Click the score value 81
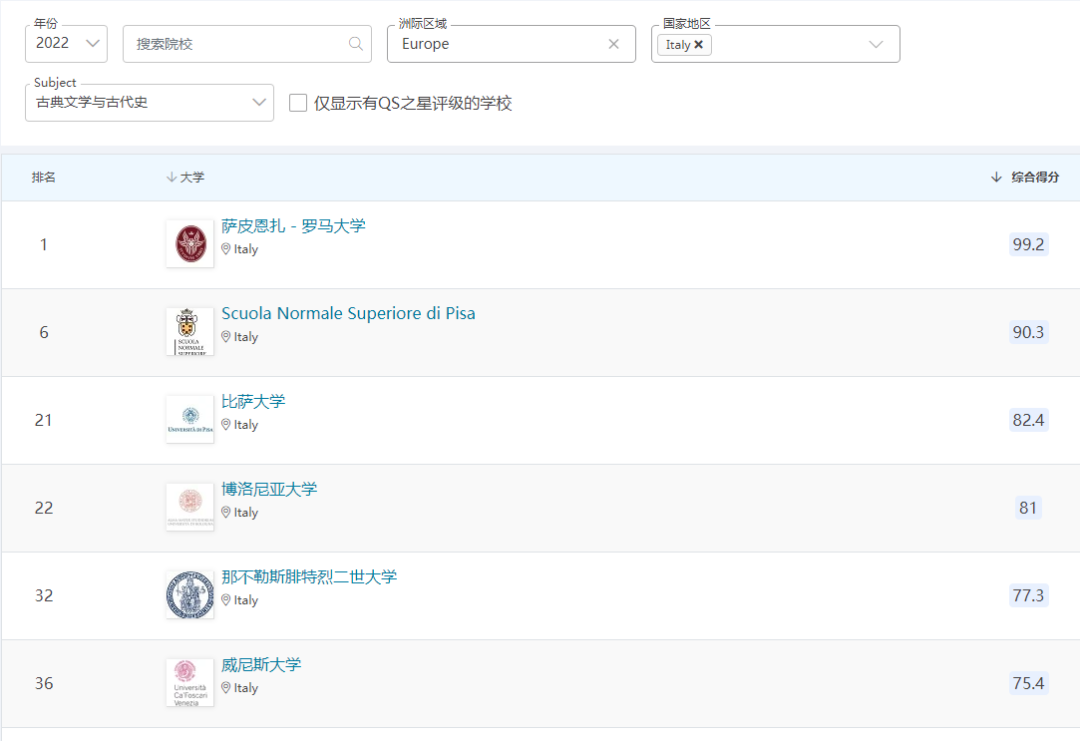 tap(1028, 508)
